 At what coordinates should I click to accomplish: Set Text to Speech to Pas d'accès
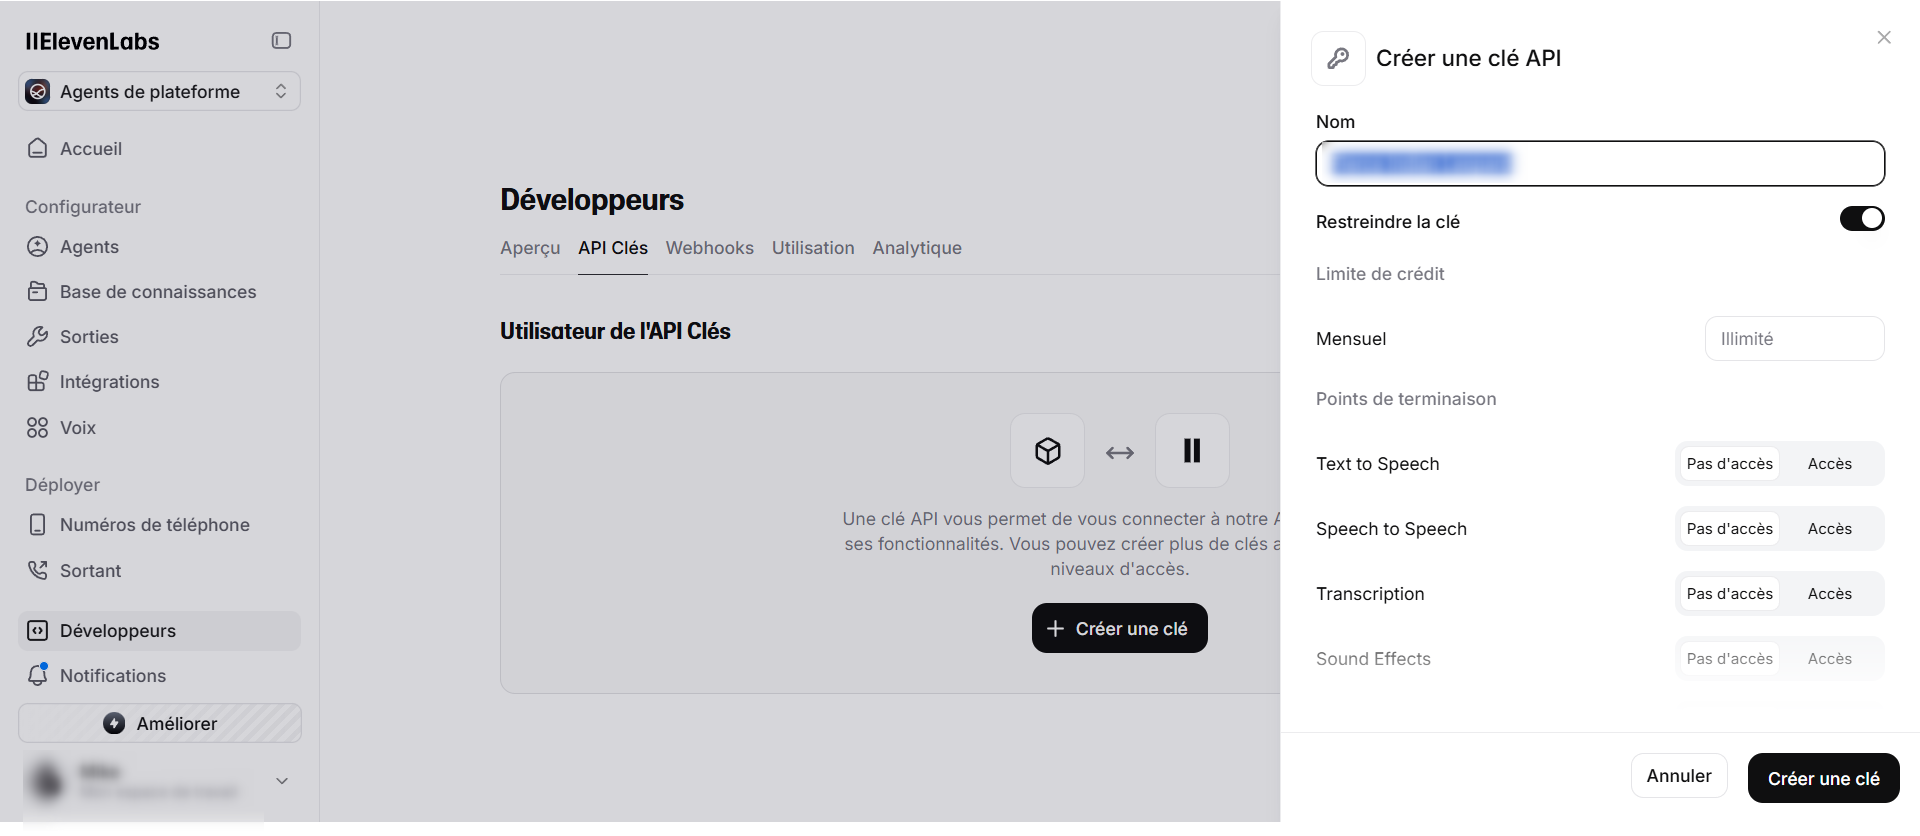coord(1729,464)
